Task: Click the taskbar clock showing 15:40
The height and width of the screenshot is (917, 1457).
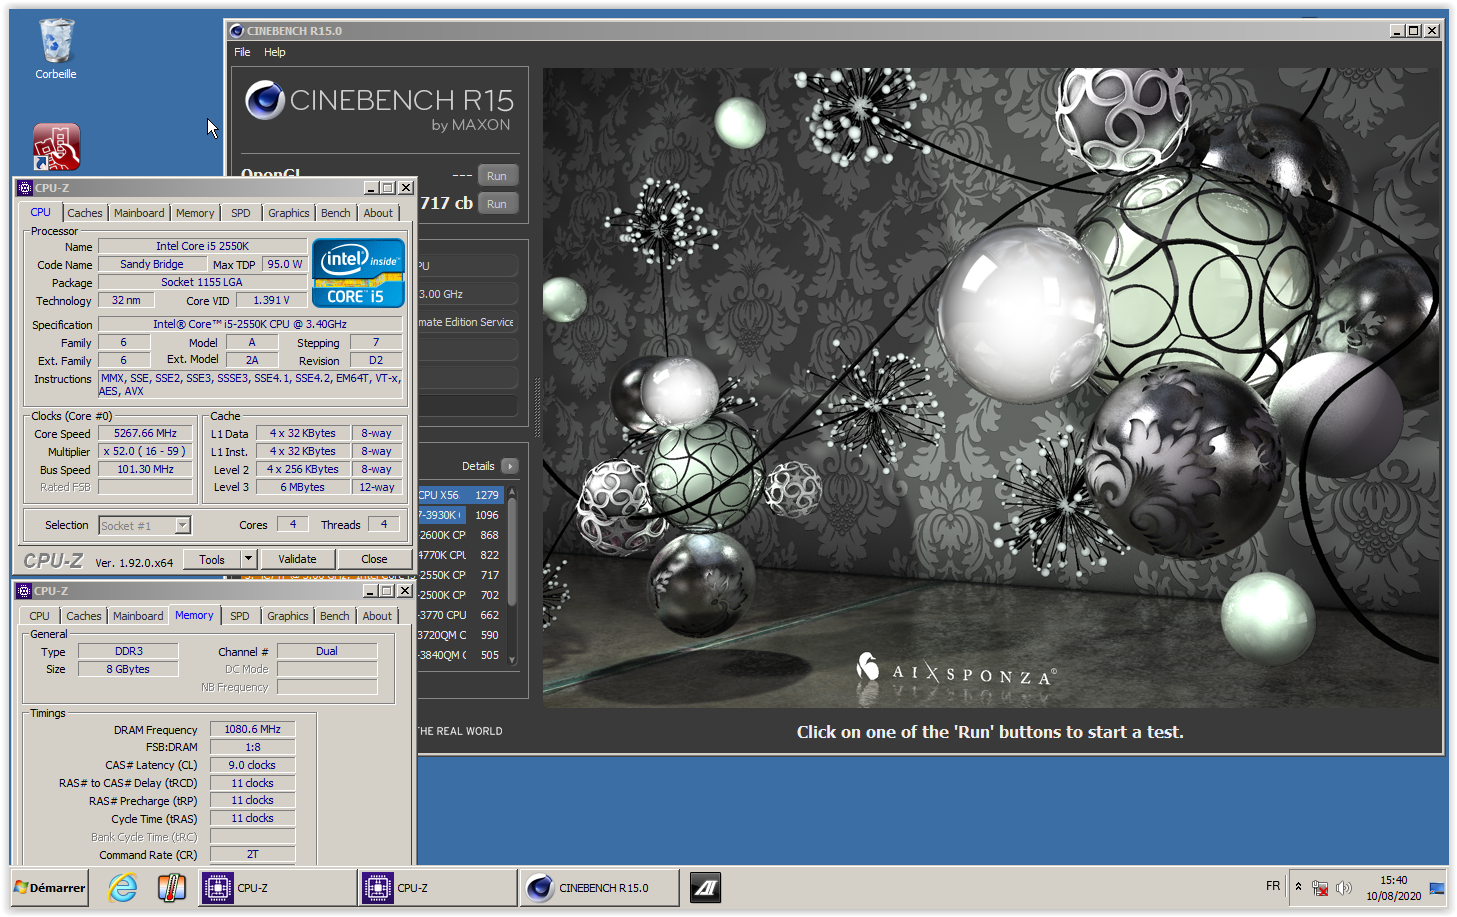Action: [1393, 888]
